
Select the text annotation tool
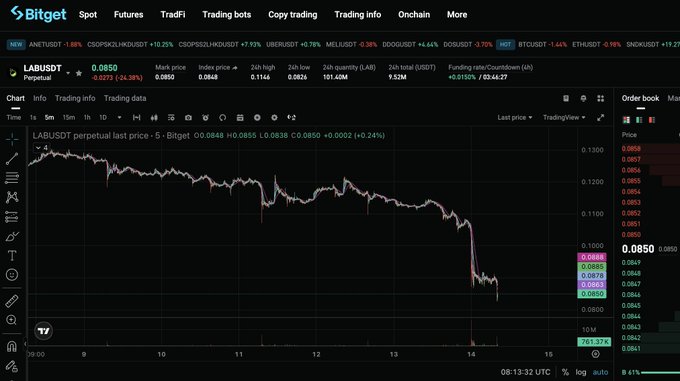(12, 255)
